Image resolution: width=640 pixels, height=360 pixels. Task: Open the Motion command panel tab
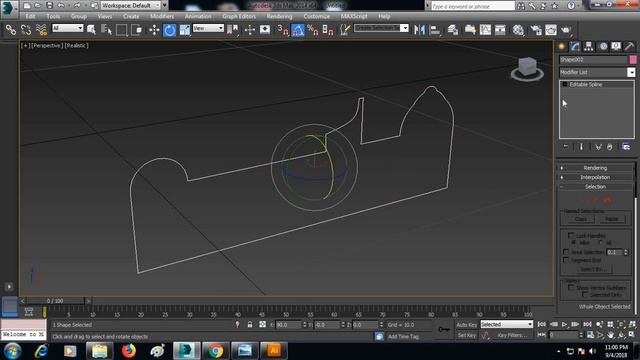tap(603, 47)
